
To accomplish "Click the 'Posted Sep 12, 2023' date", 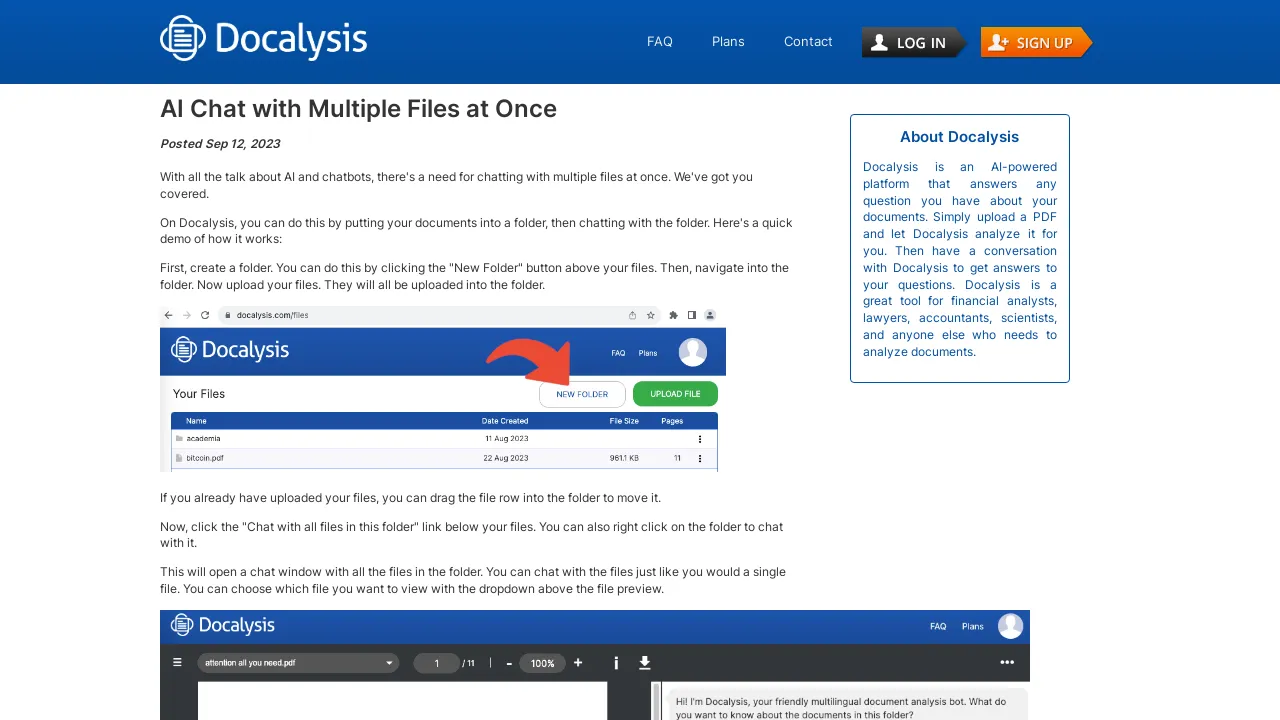I will 220,144.
